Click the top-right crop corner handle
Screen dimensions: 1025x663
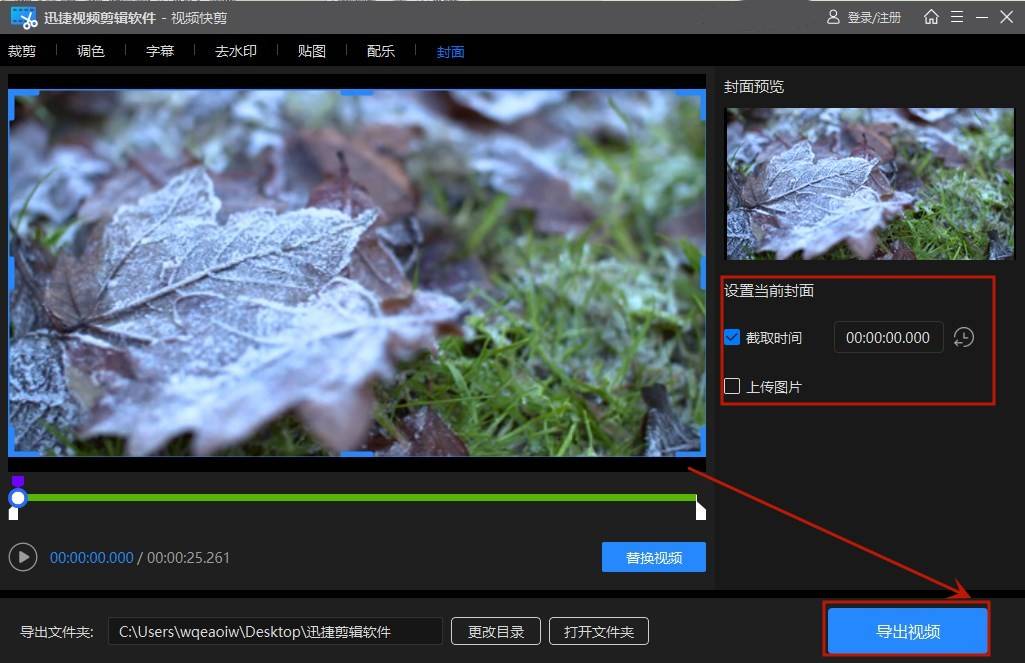click(x=692, y=105)
